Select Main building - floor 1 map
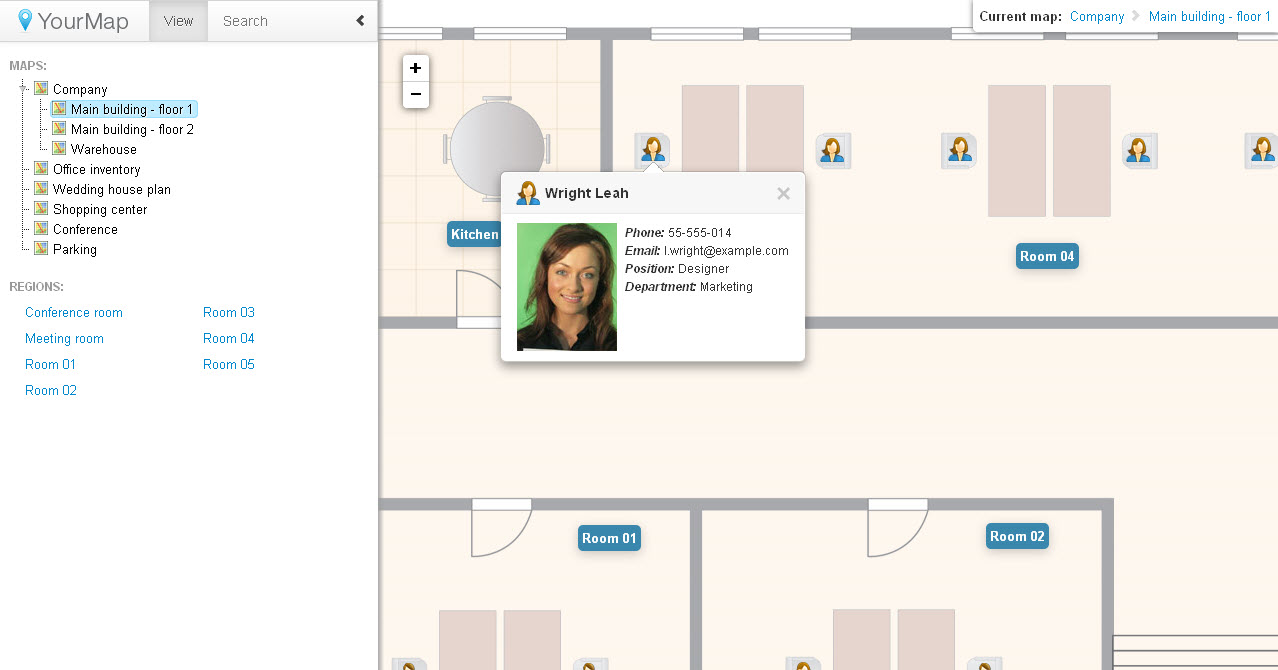The height and width of the screenshot is (670, 1278). point(132,109)
